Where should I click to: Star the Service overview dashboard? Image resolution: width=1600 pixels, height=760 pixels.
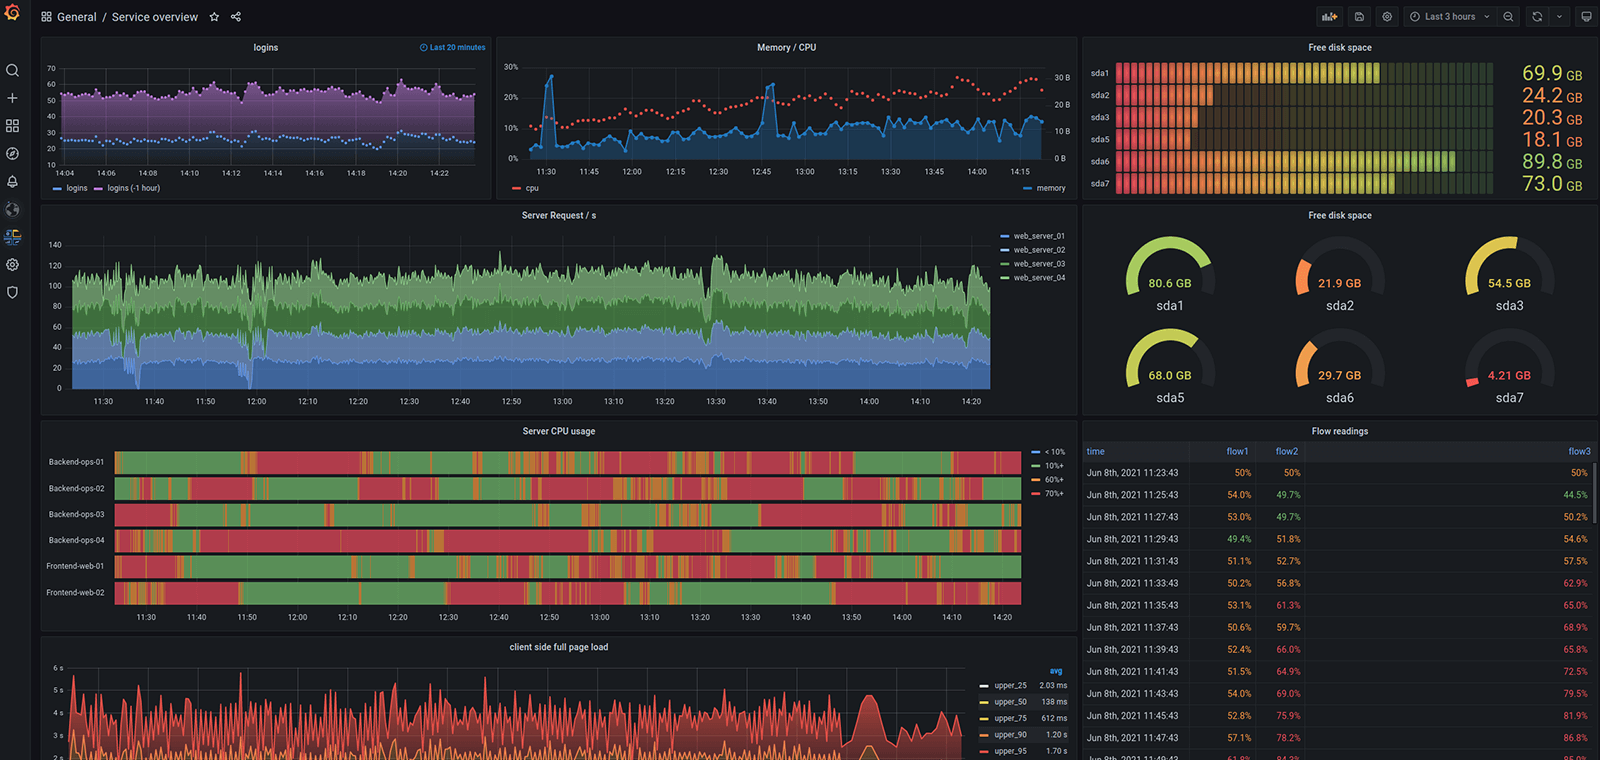click(214, 17)
